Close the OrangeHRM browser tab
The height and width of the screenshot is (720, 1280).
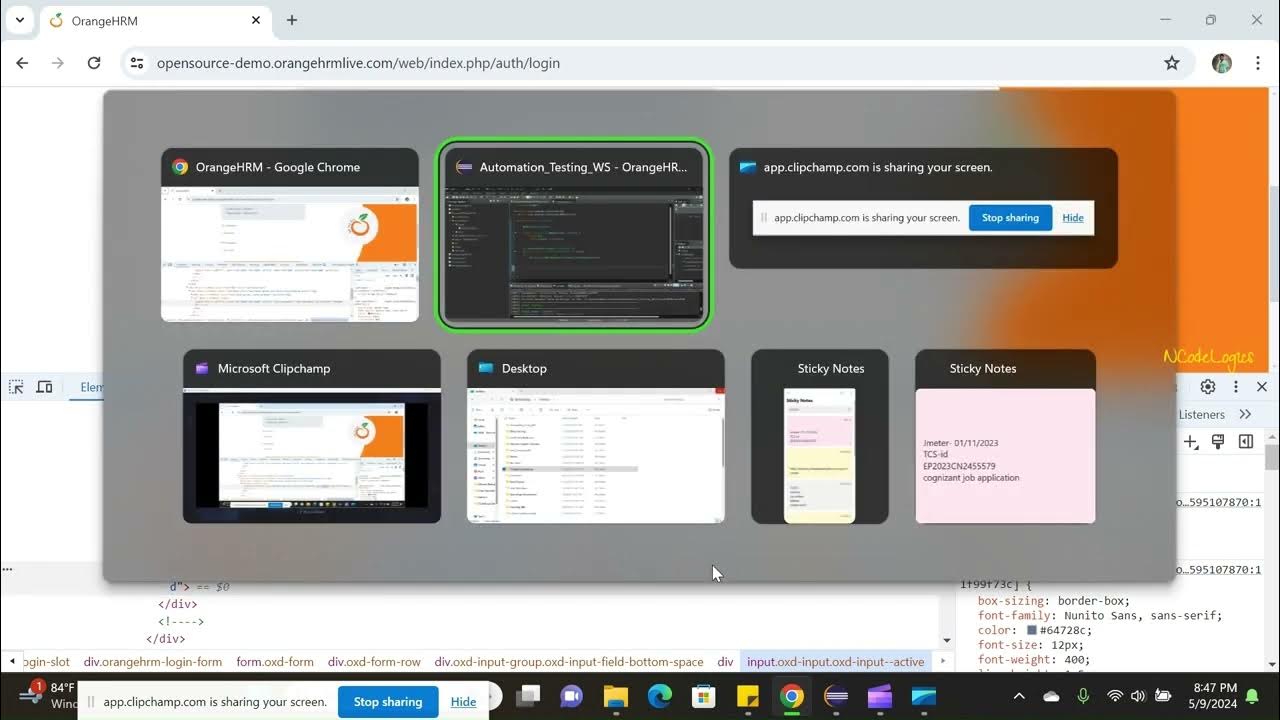(256, 20)
